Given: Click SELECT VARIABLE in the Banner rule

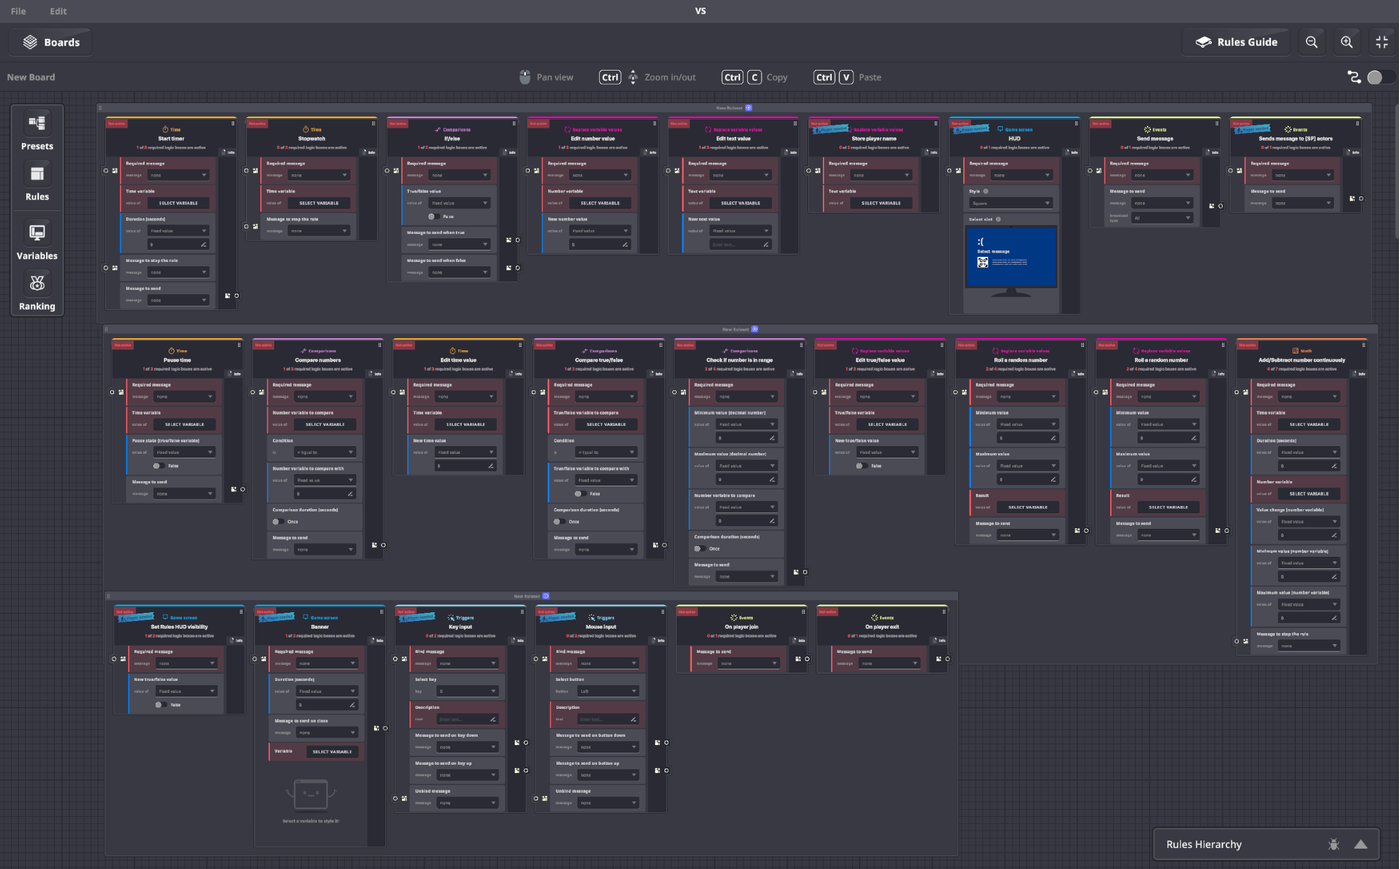Looking at the screenshot, I should coord(331,752).
